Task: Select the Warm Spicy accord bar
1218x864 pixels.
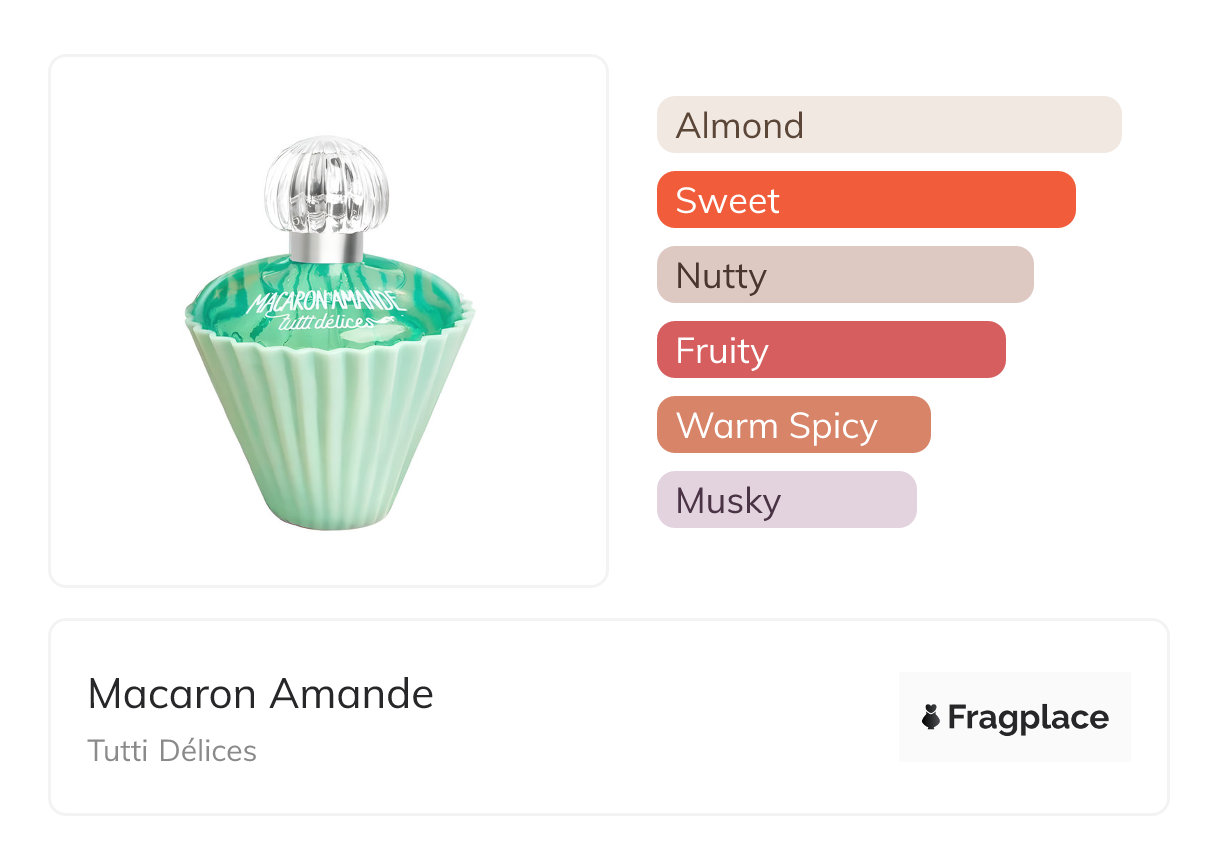Action: click(x=793, y=425)
